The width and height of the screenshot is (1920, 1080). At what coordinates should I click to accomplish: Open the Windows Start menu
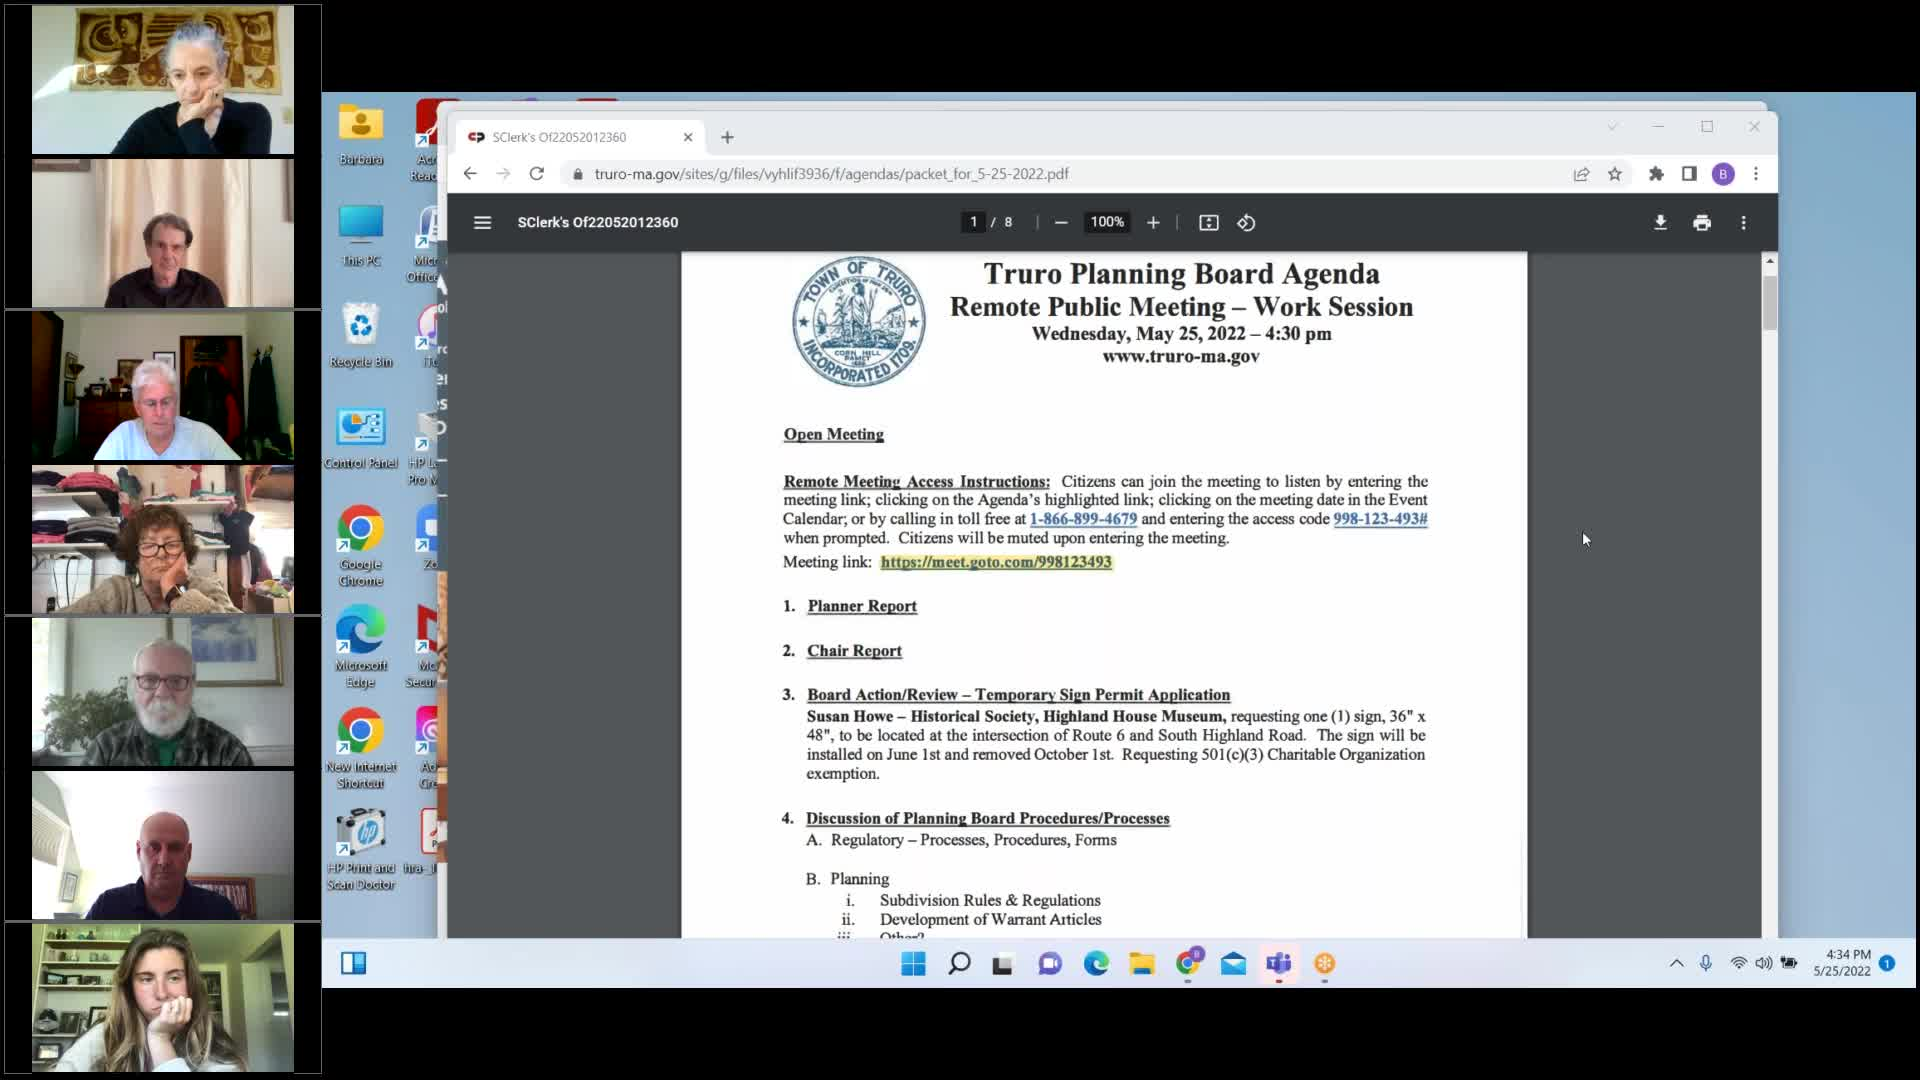coord(913,963)
